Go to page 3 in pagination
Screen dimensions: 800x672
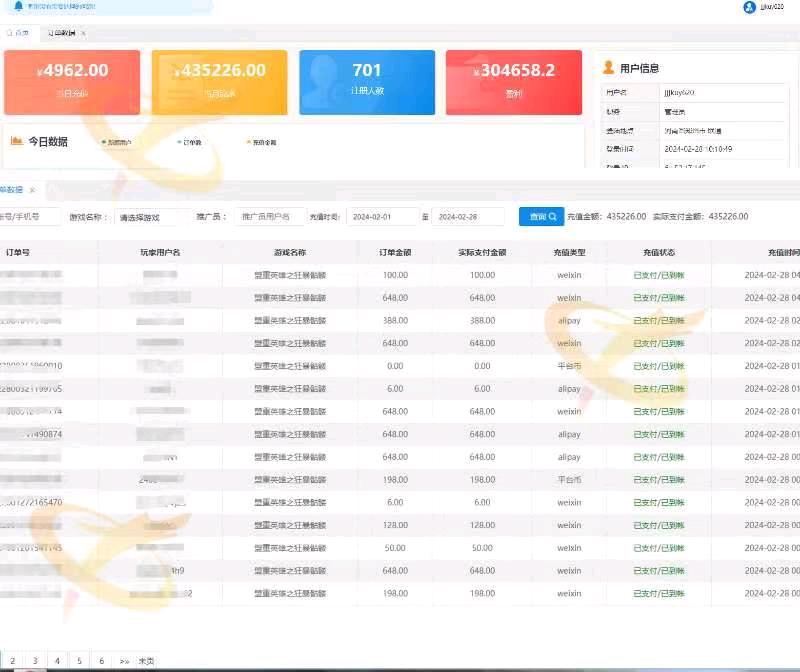tap(34, 660)
